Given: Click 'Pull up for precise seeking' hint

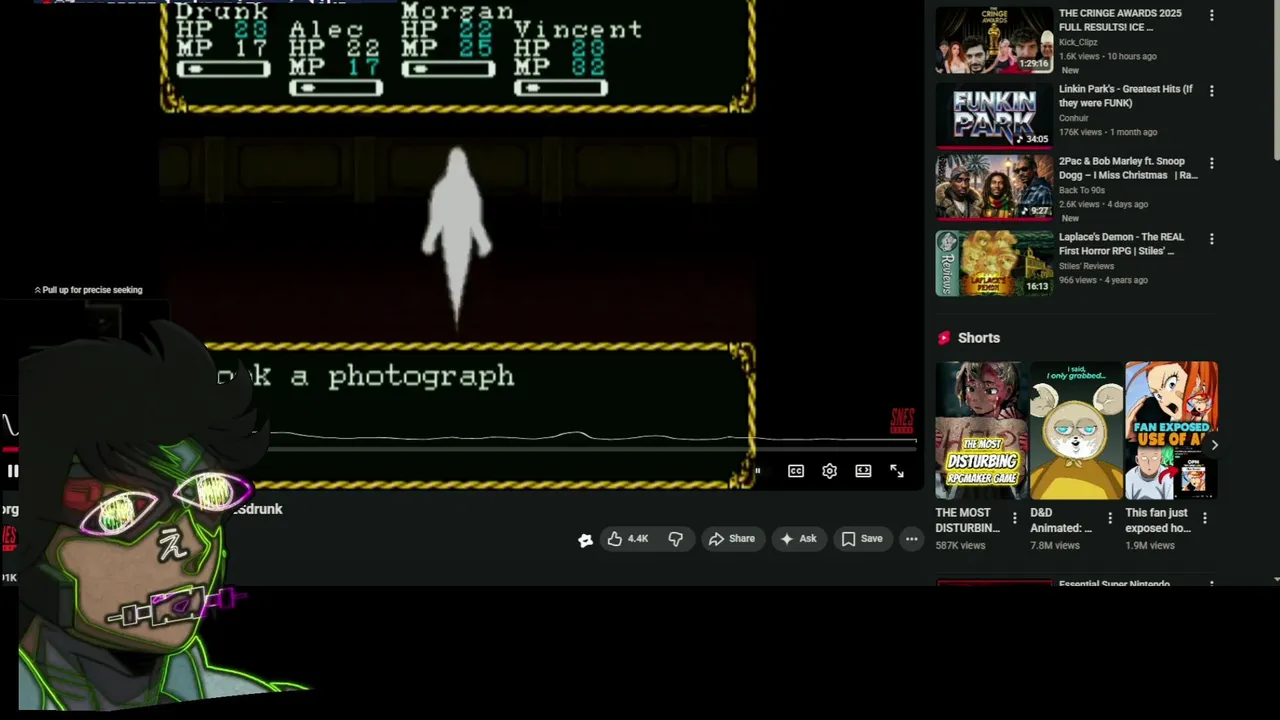Looking at the screenshot, I should 88,290.
